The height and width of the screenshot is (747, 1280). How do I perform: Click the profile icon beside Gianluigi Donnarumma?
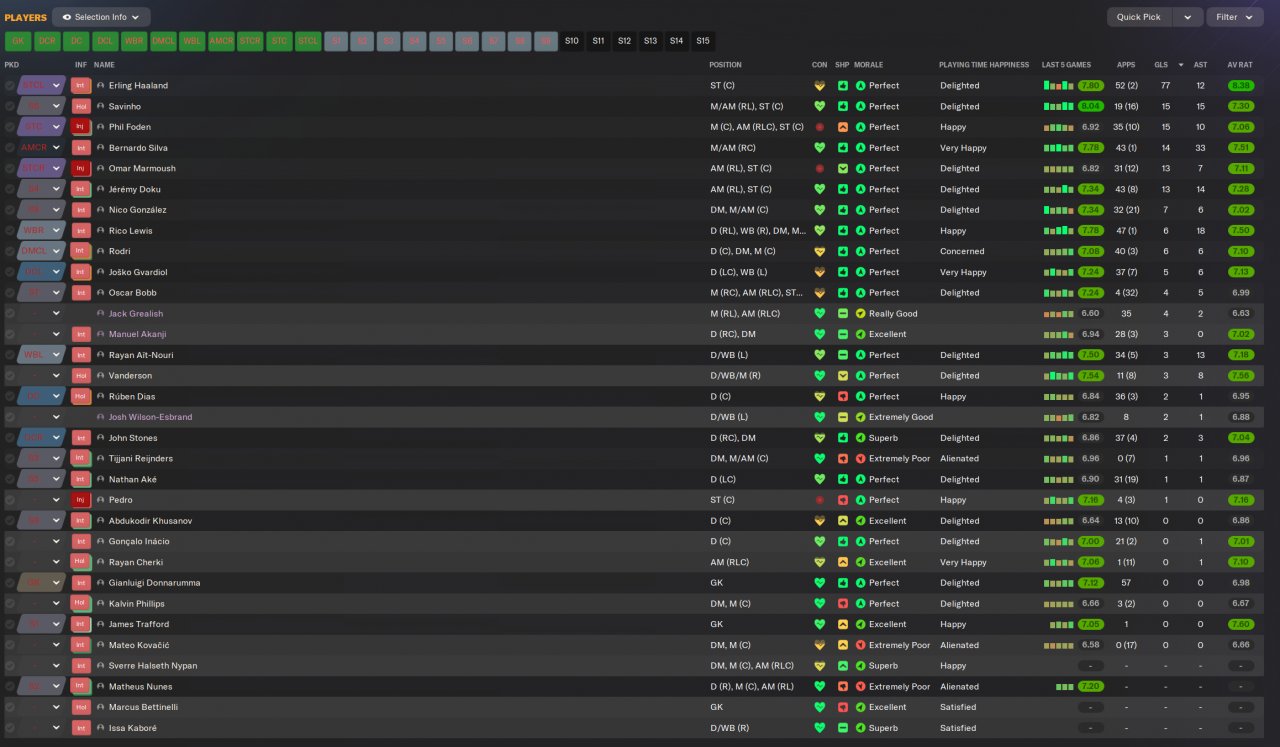click(101, 583)
